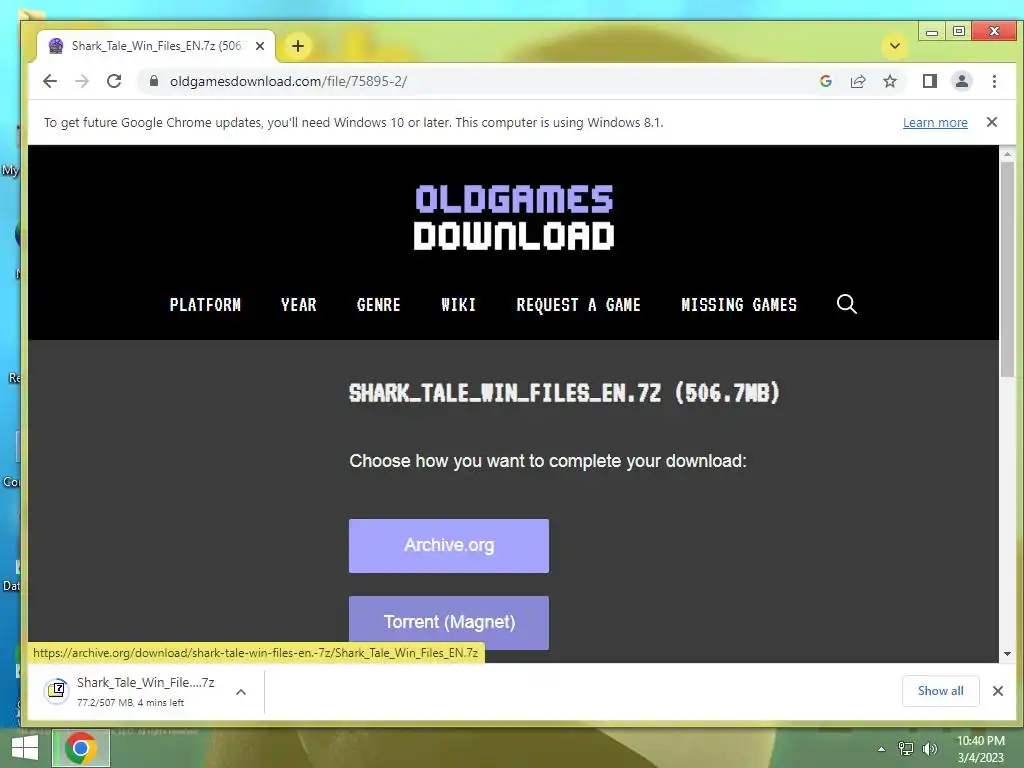Open REQUEST A GAME page

[x=579, y=305]
